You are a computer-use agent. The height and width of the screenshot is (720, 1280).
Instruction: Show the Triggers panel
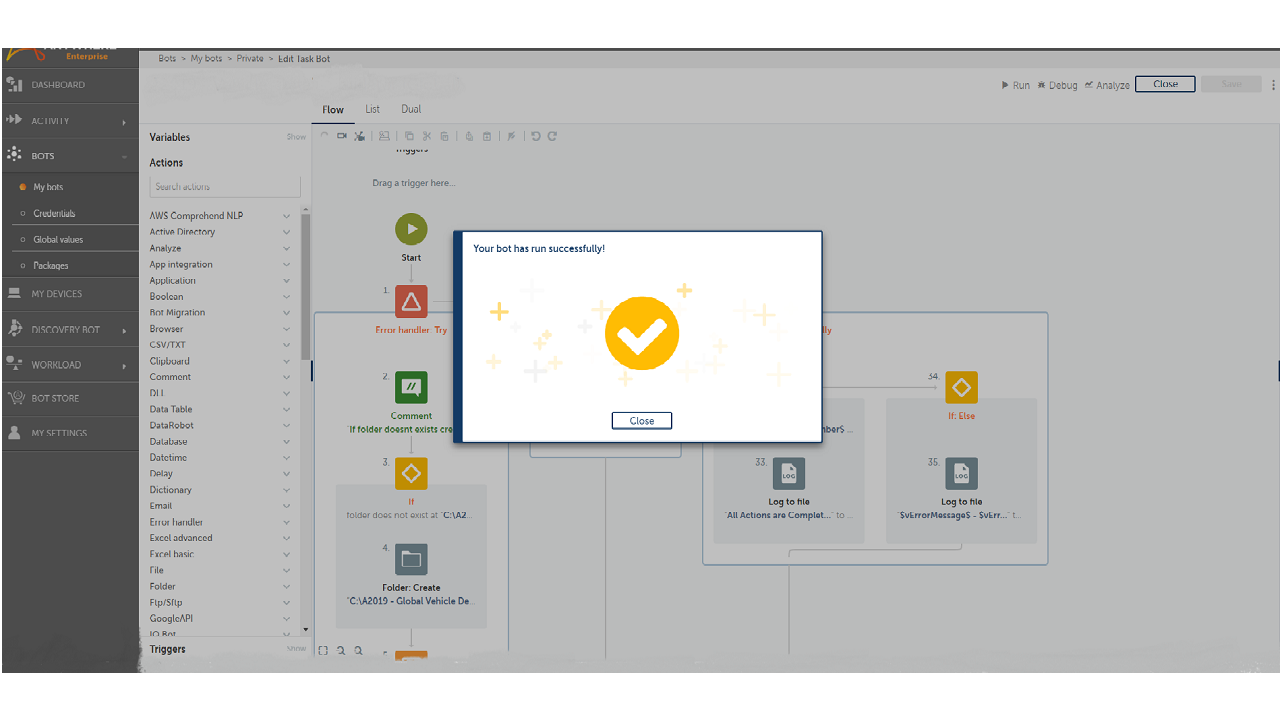296,649
